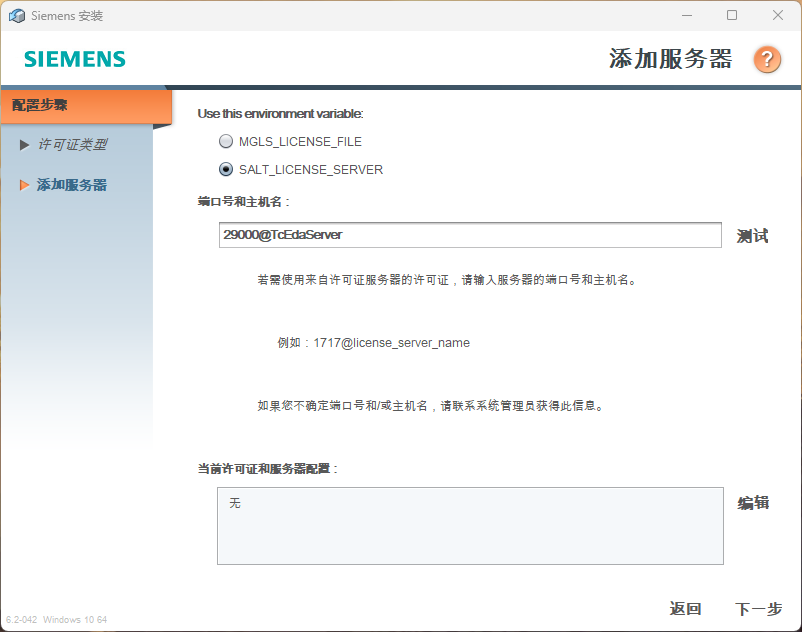The width and height of the screenshot is (802, 632).
Task: Click the orange arrow beside 添加服务器
Action: [25, 185]
